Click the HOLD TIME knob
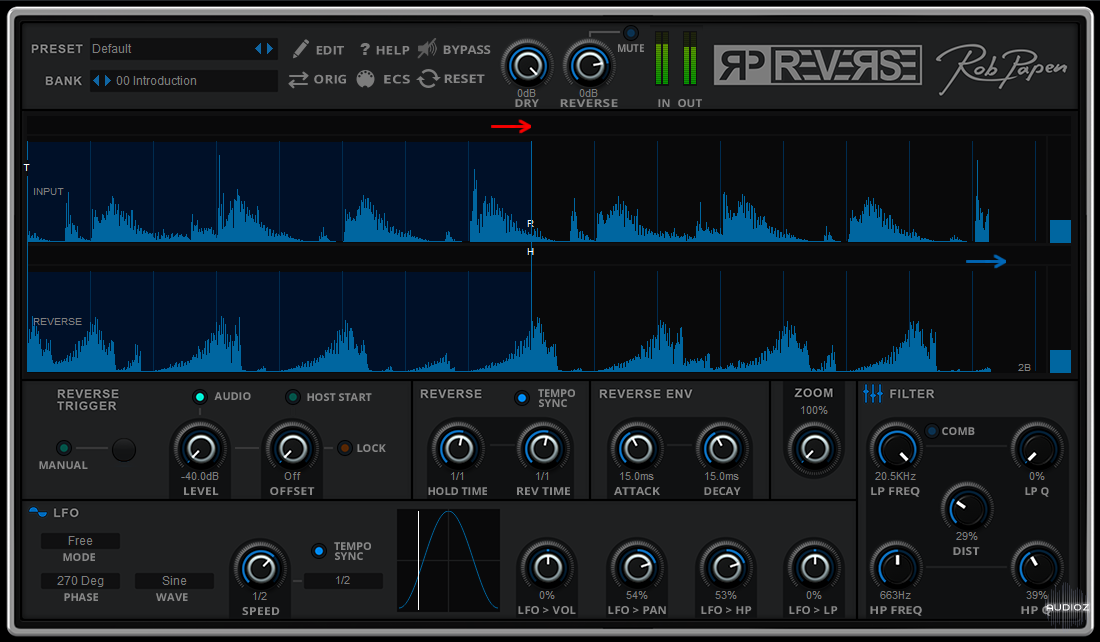The height and width of the screenshot is (642, 1100). pos(457,448)
